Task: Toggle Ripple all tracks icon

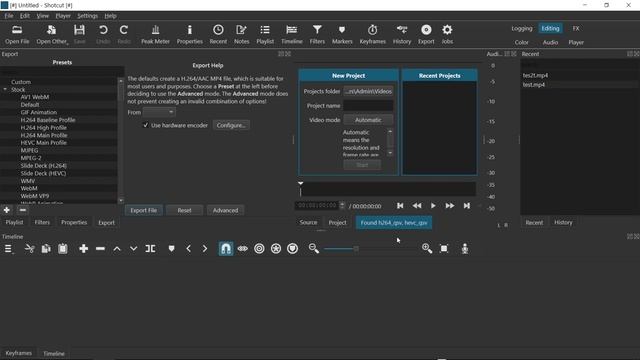Action: click(276, 249)
